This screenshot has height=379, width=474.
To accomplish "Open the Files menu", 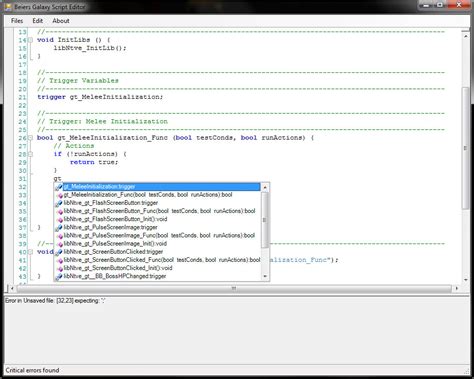I will tap(17, 21).
